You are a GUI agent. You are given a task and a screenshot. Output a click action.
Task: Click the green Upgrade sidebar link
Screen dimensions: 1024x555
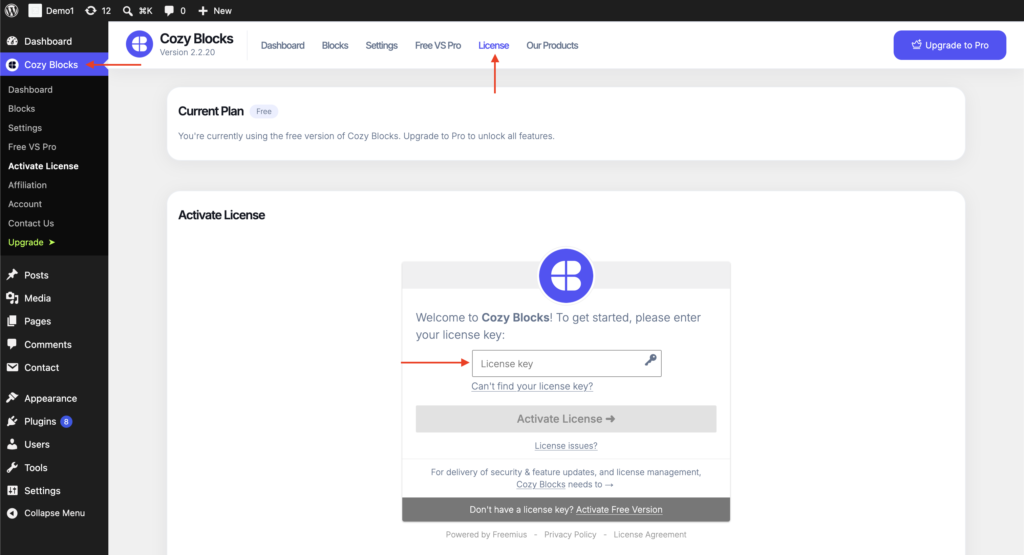pyautogui.click(x=31, y=242)
